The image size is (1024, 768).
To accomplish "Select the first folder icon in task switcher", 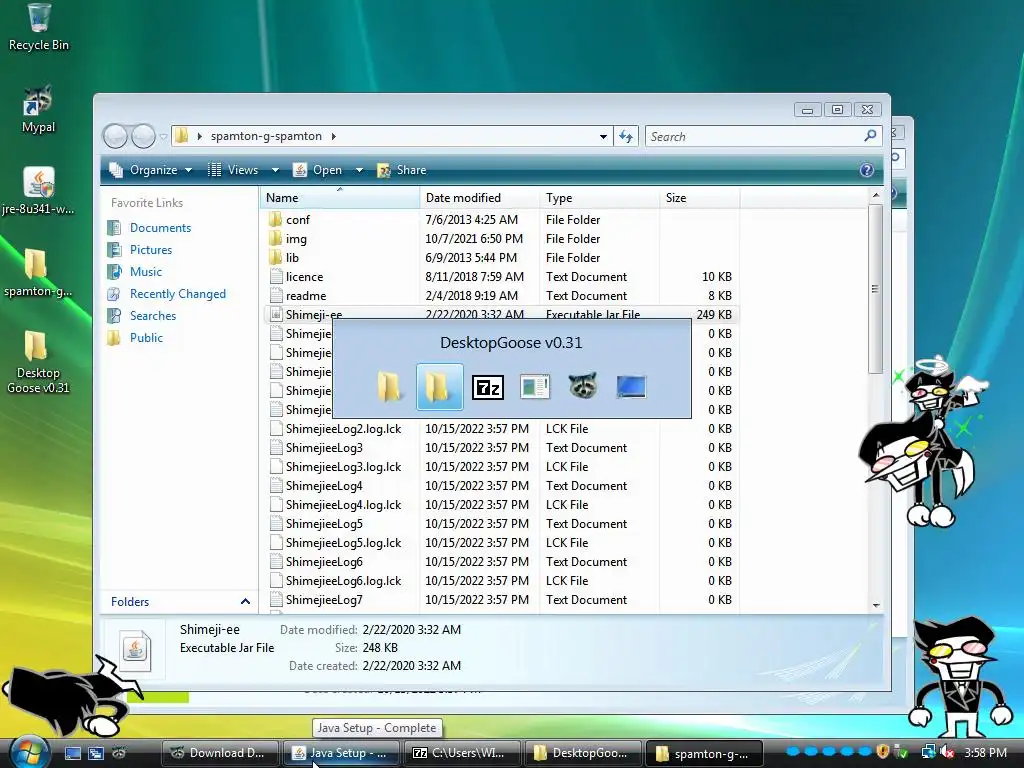I will (391, 387).
